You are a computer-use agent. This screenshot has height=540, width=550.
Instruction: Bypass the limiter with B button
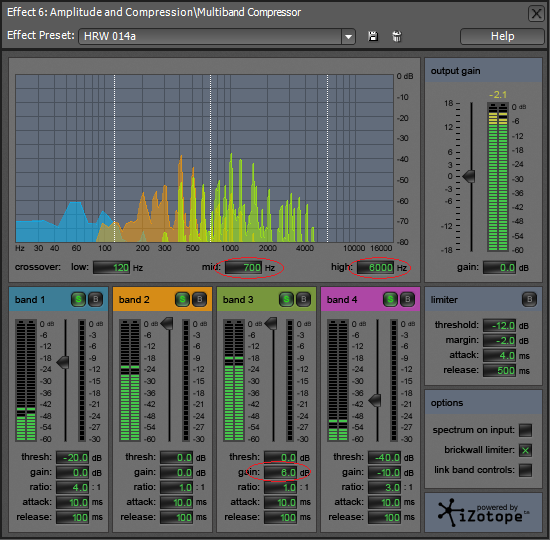click(529, 299)
